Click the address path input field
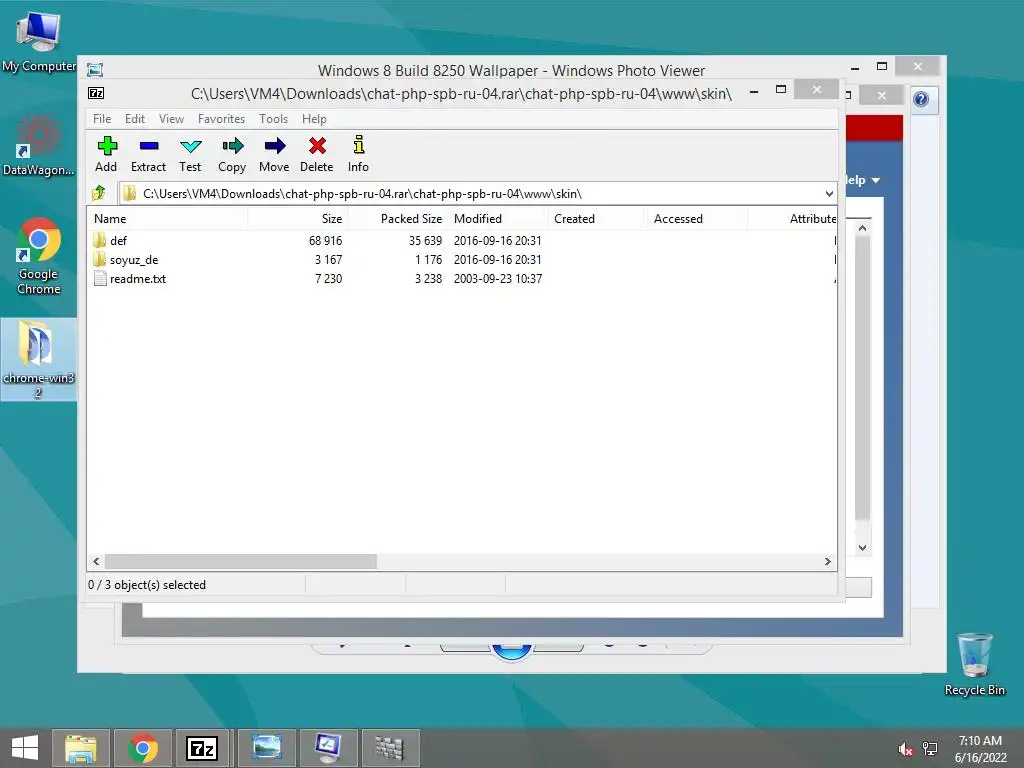 tap(477, 193)
